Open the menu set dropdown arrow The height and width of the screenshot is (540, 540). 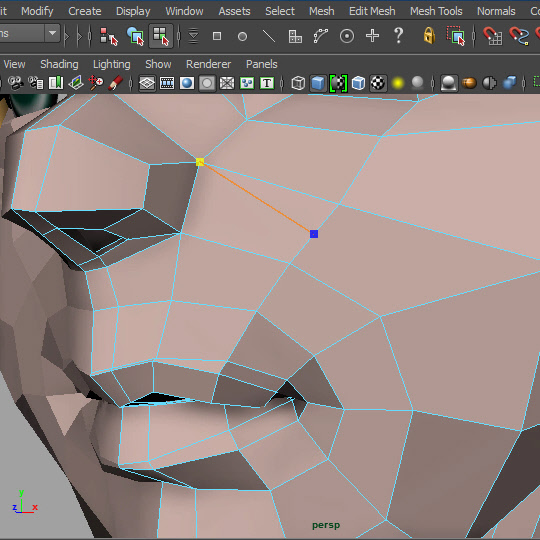click(x=52, y=33)
